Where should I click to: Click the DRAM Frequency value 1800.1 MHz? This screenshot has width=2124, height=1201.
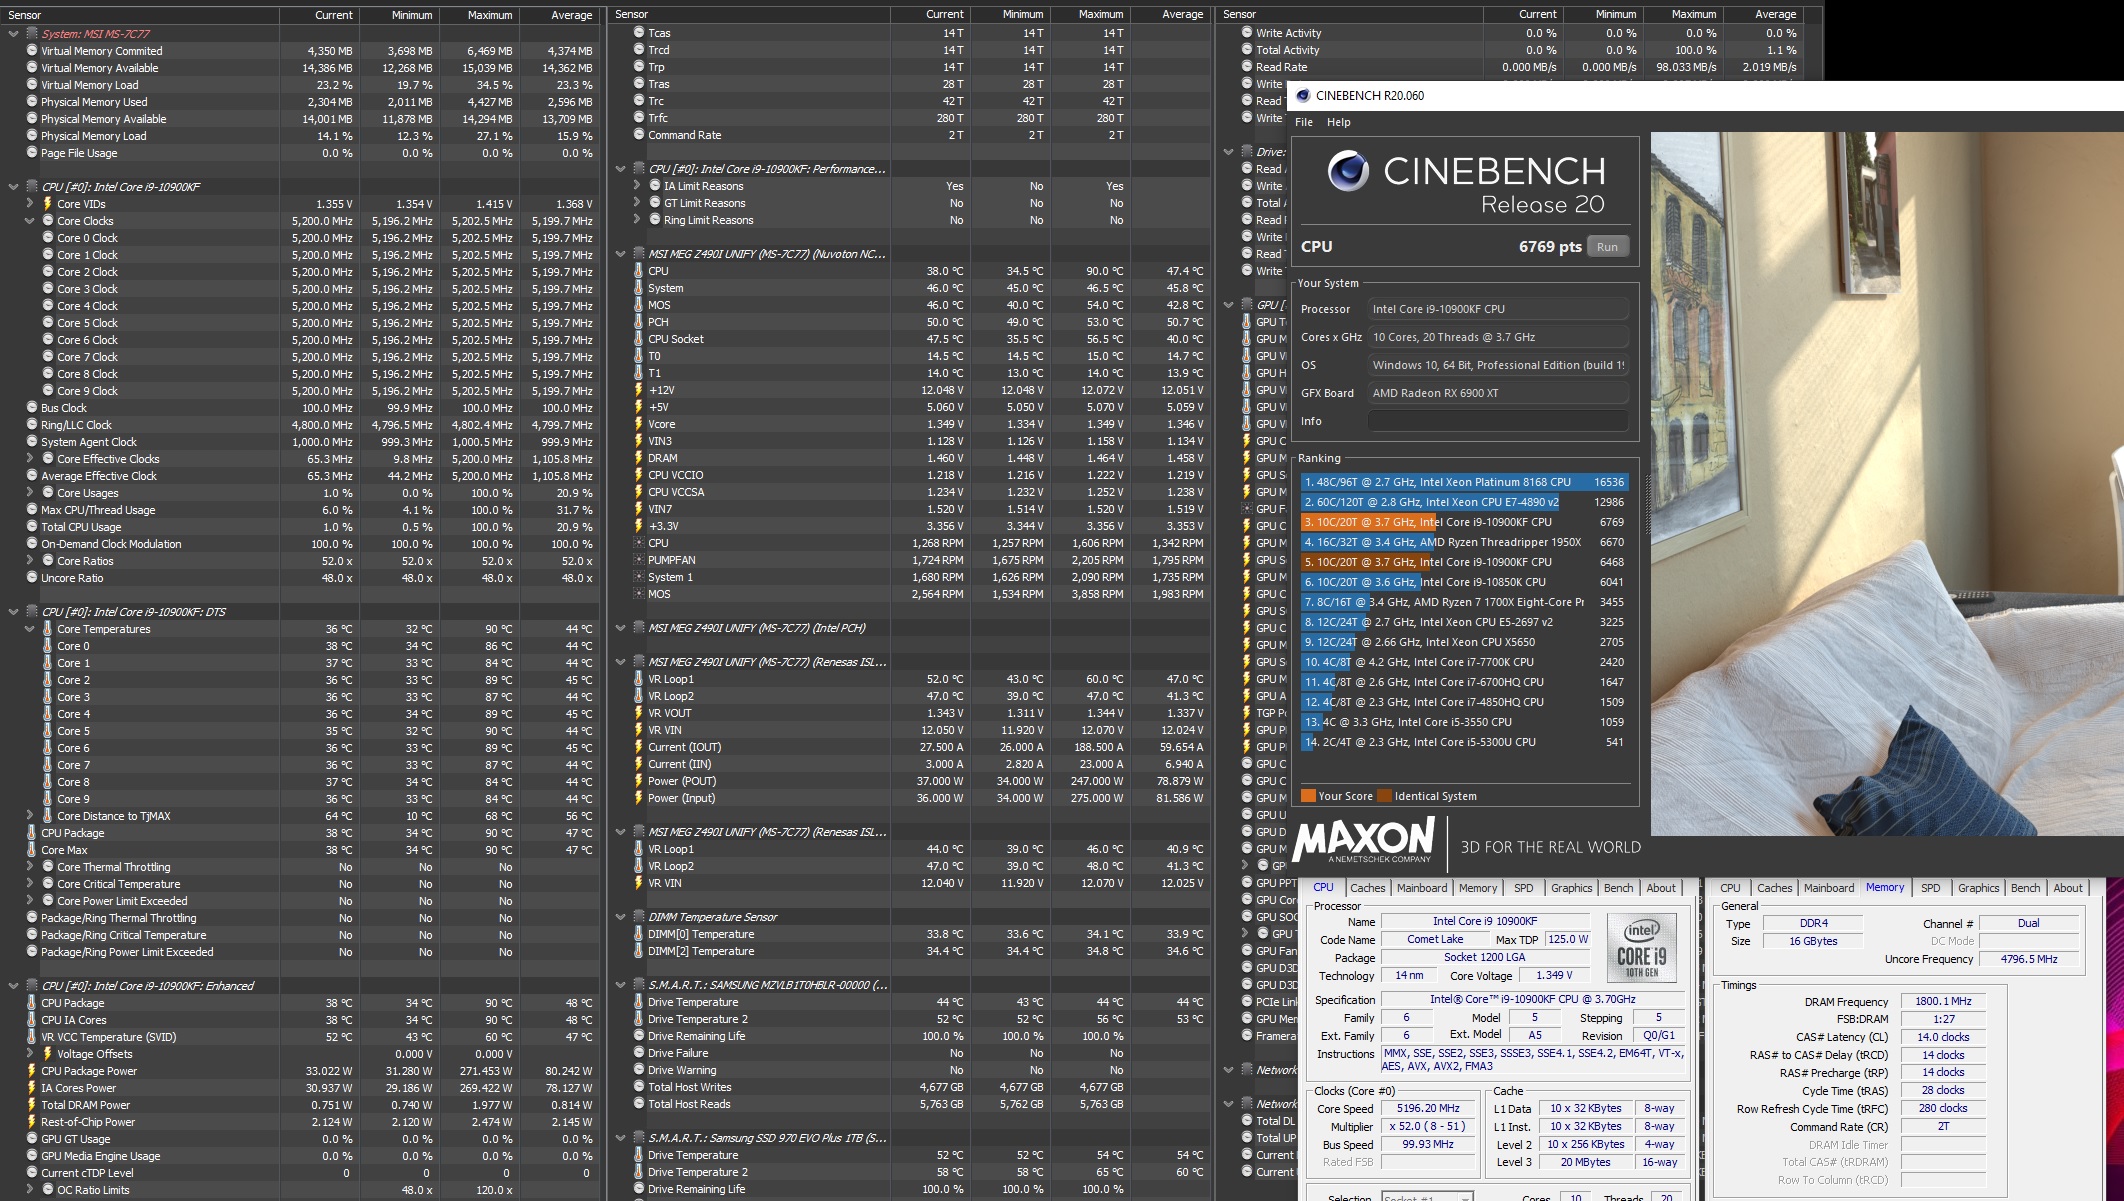pyautogui.click(x=1942, y=1001)
